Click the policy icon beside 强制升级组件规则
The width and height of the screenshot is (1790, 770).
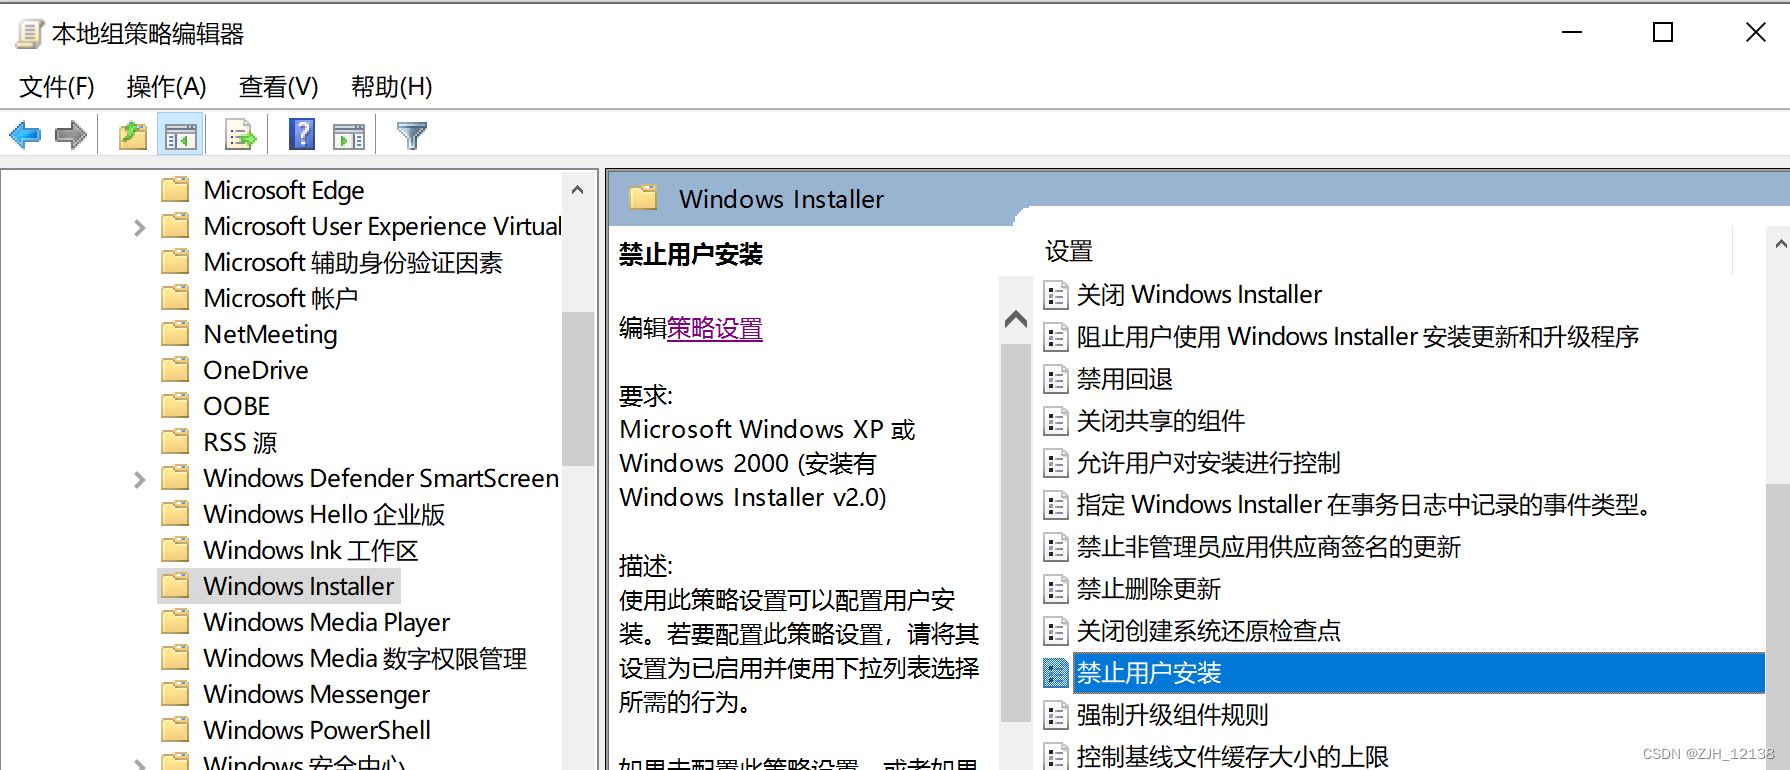click(1056, 715)
